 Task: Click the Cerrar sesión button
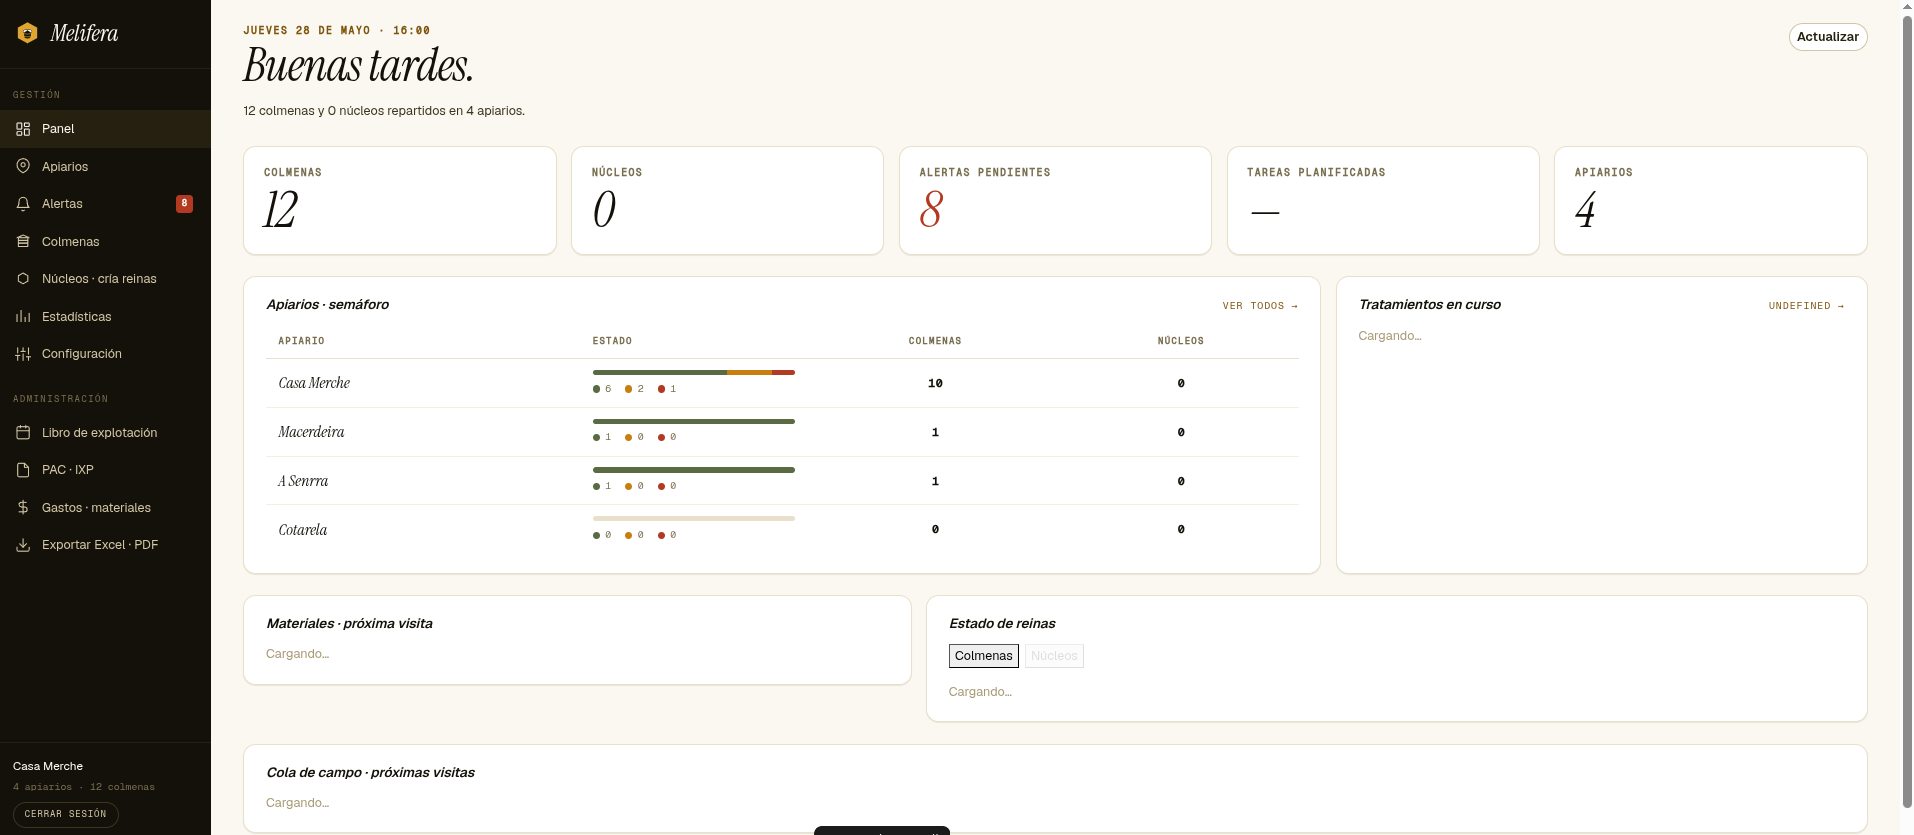66,814
